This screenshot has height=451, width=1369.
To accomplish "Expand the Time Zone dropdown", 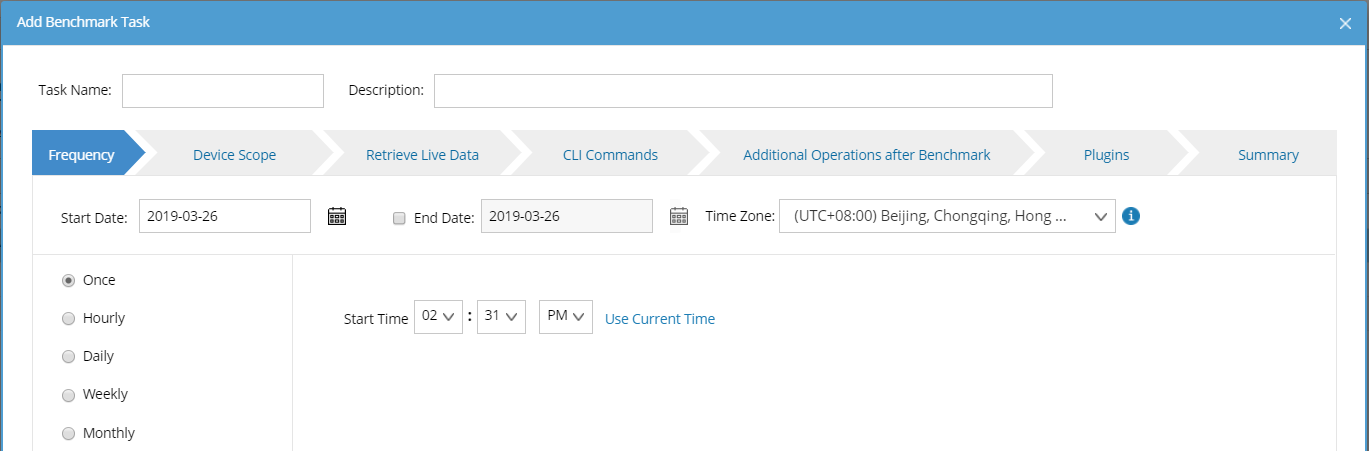I will tap(947, 216).
